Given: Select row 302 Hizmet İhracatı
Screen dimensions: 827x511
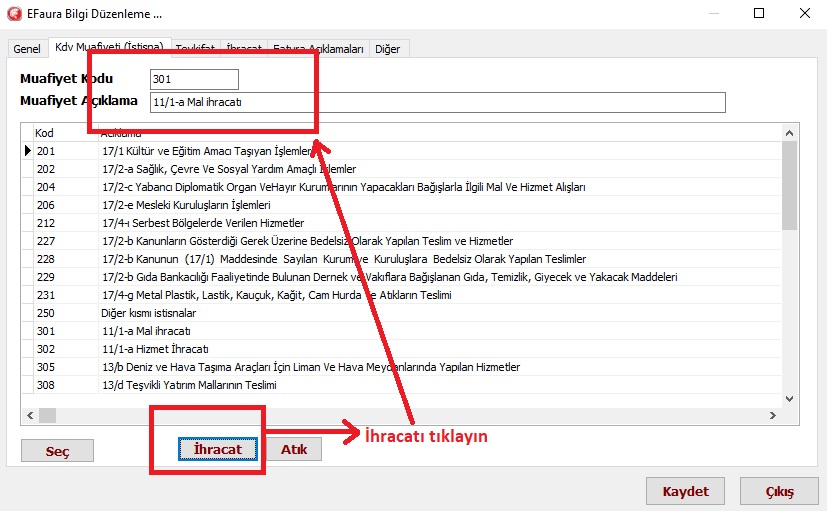Looking at the screenshot, I should click(154, 349).
